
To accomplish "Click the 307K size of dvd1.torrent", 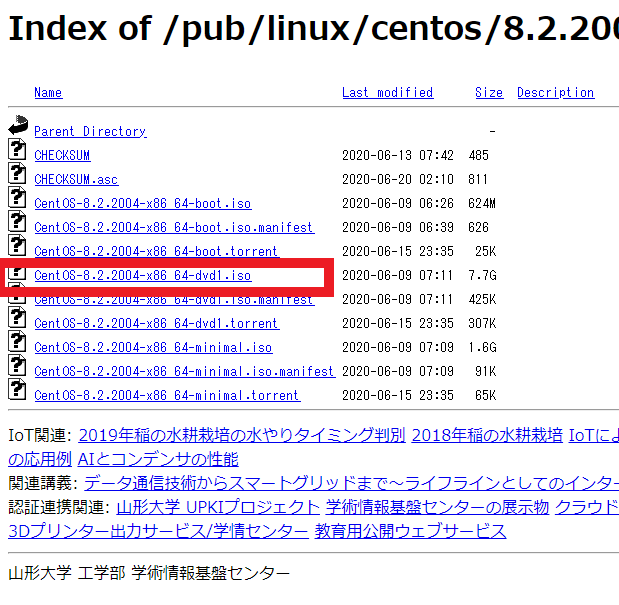I will [482, 324].
